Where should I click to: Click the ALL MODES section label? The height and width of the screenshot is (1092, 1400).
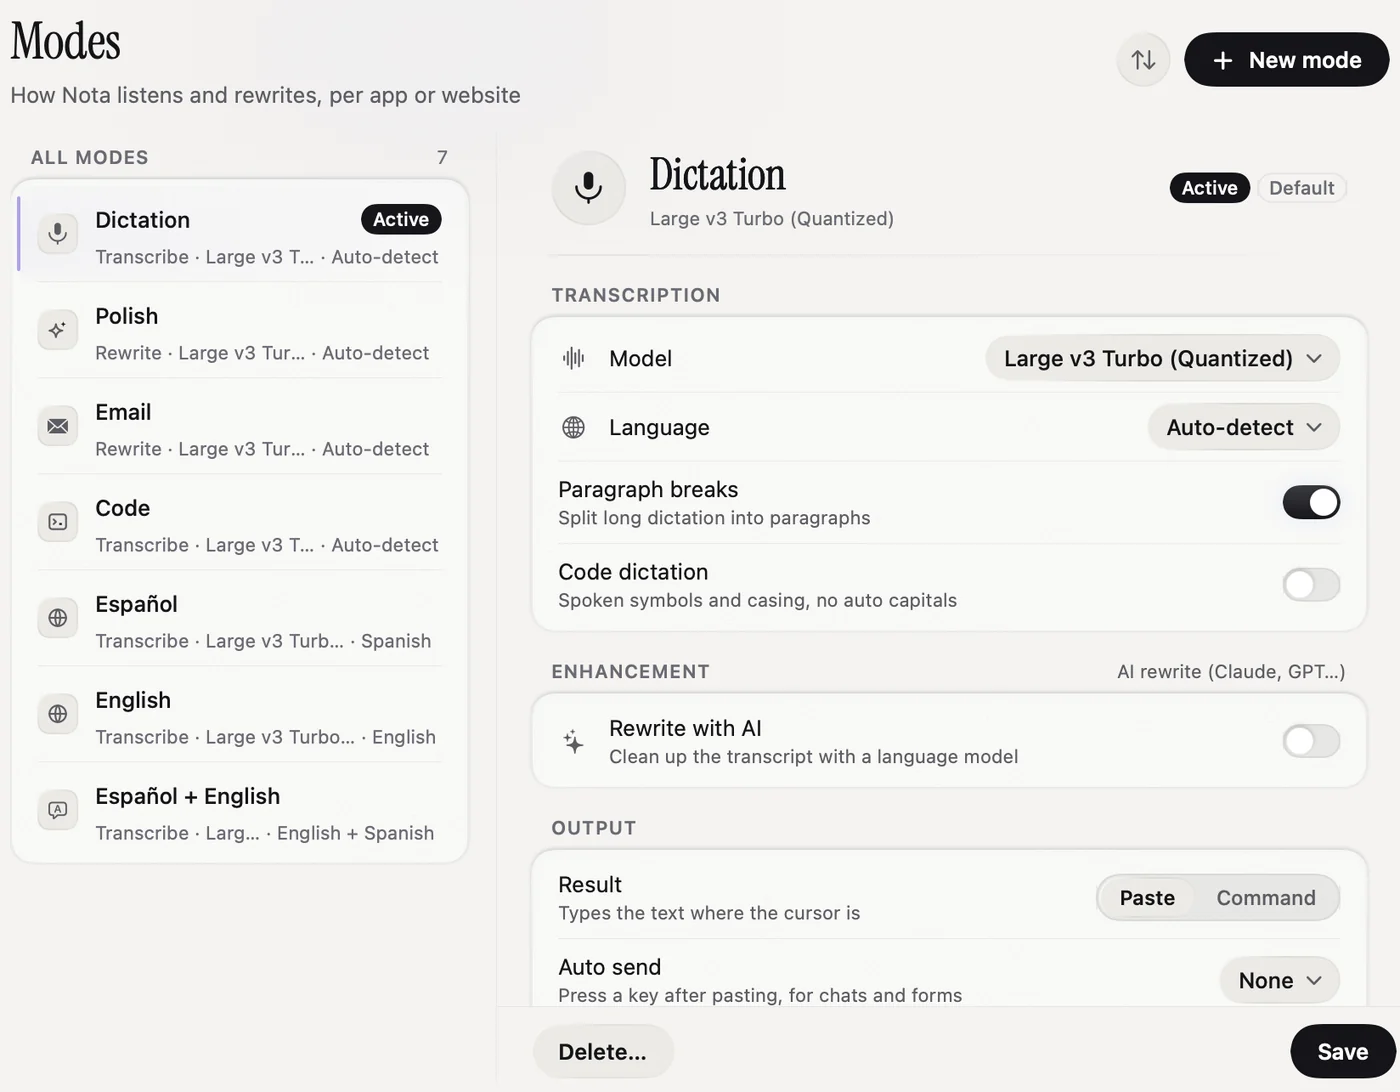[x=89, y=157]
